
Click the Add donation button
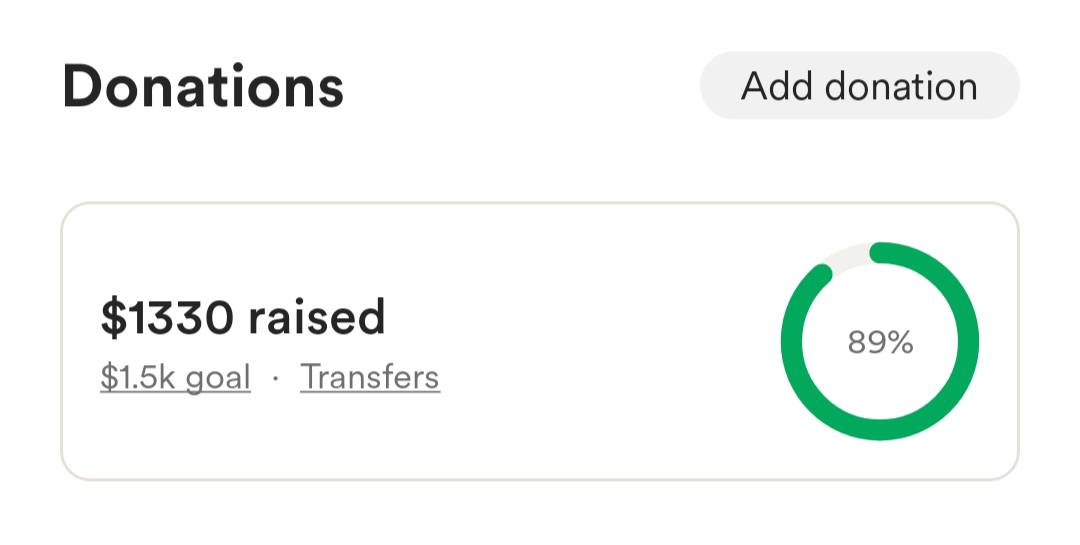click(x=859, y=86)
